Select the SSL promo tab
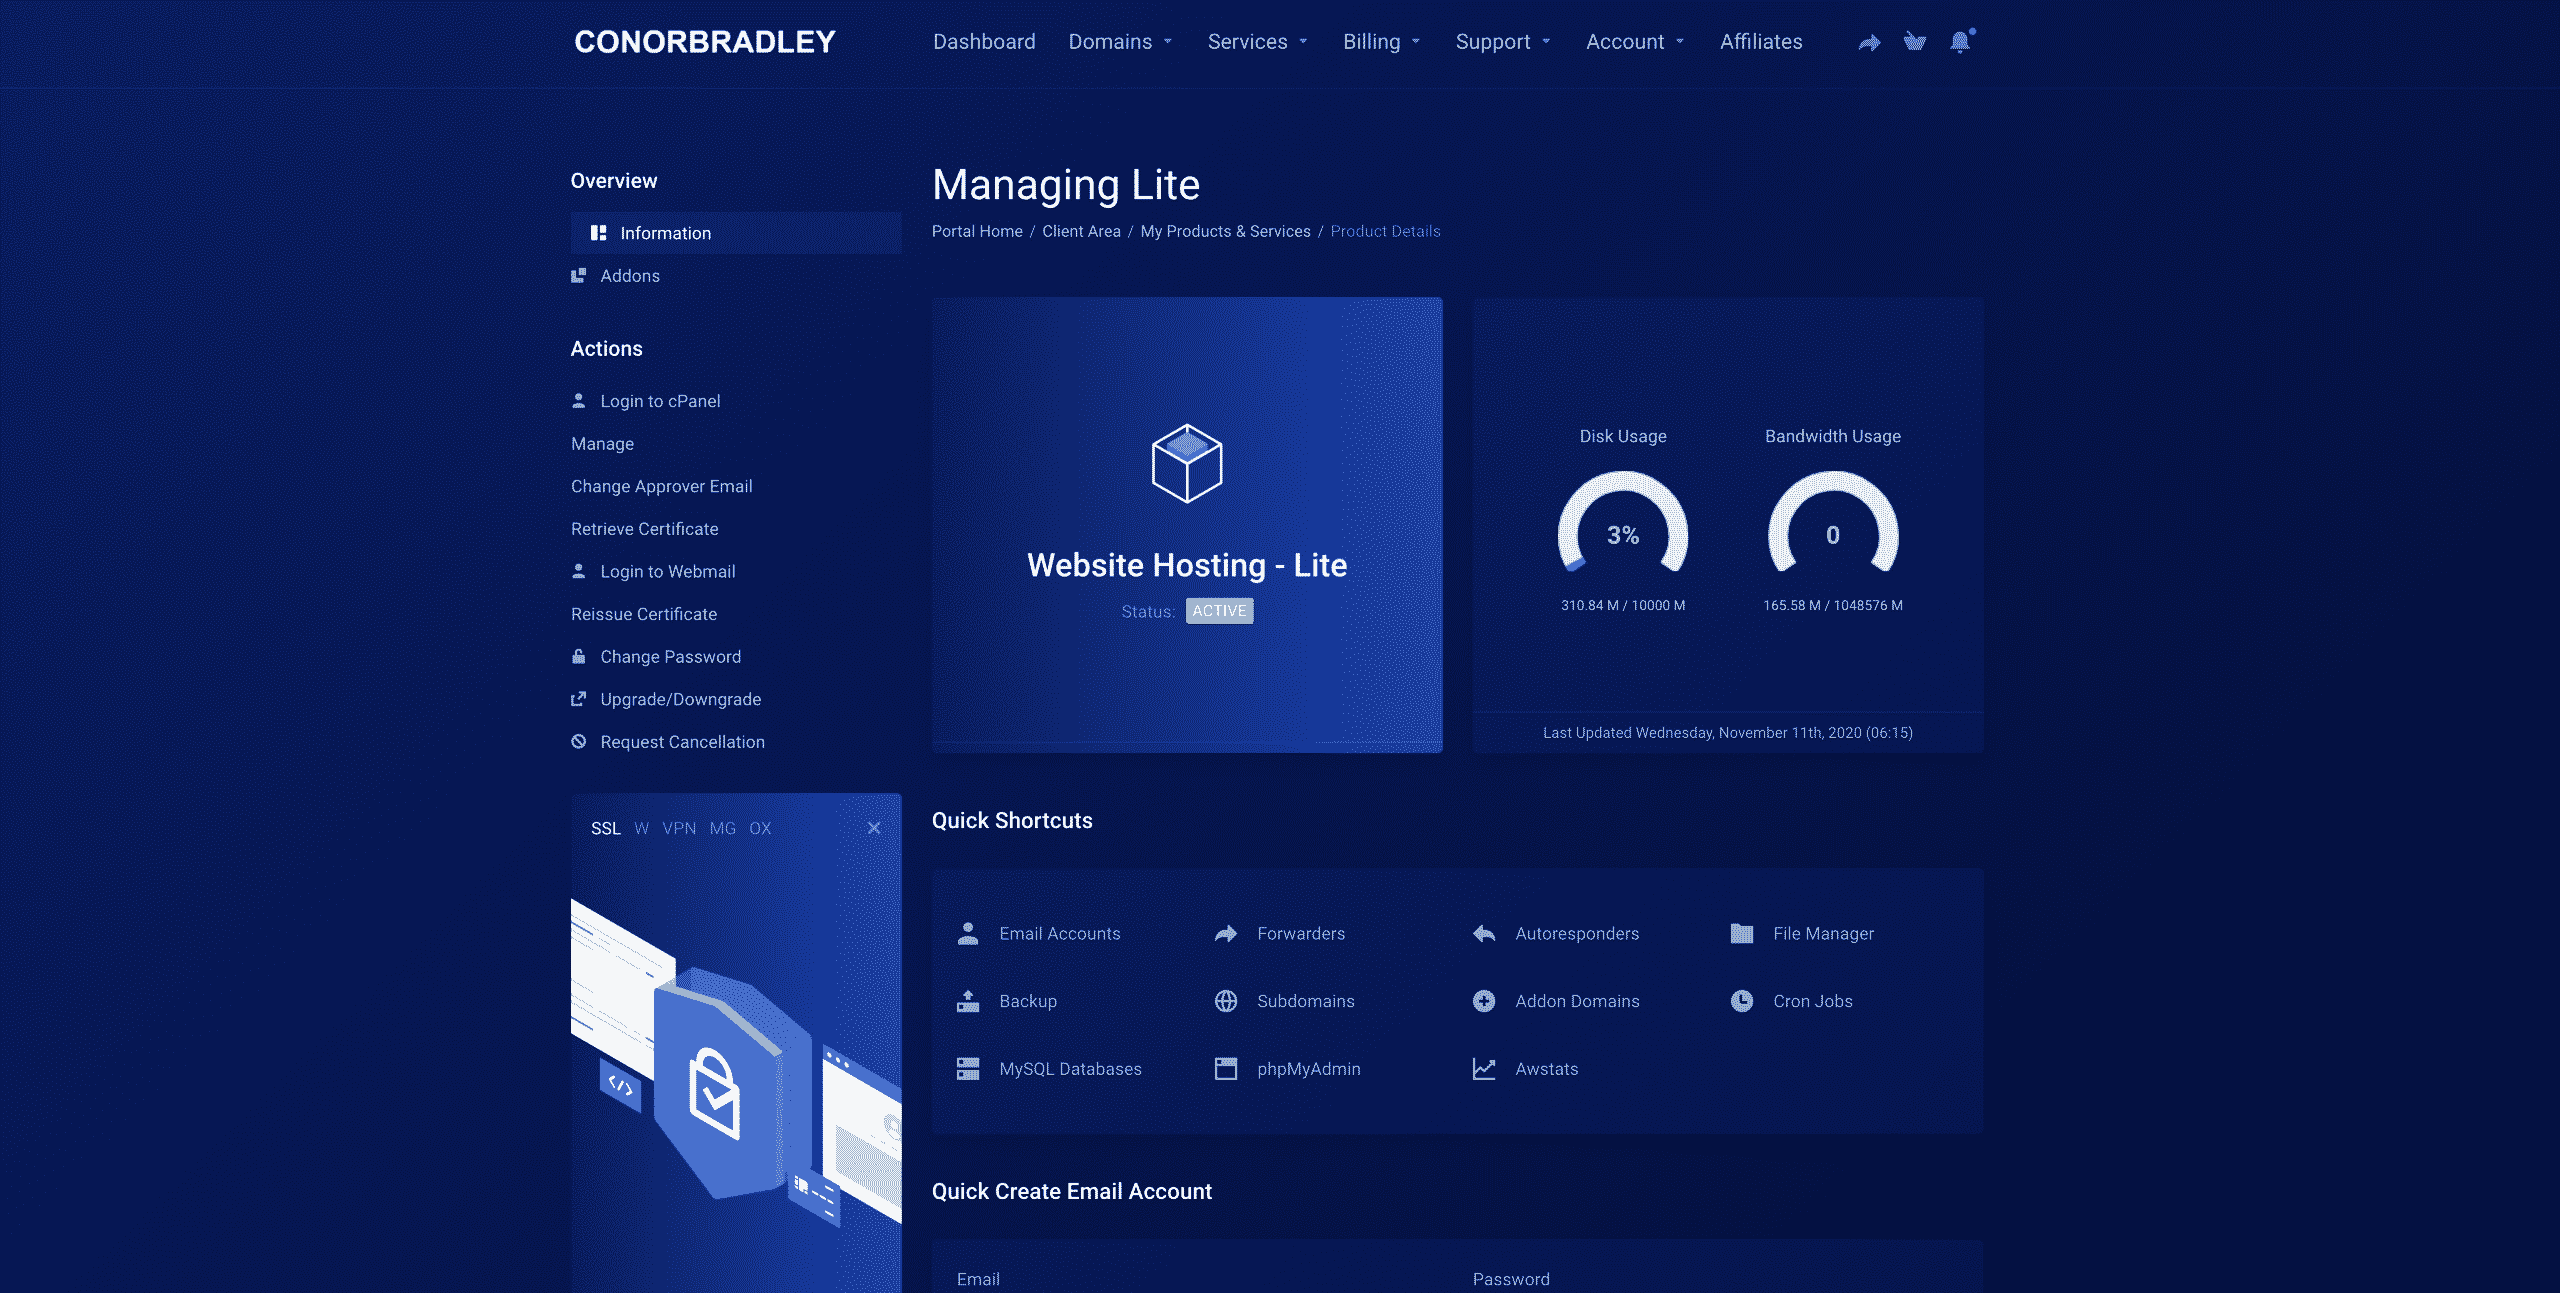Image resolution: width=2560 pixels, height=1293 pixels. click(606, 828)
